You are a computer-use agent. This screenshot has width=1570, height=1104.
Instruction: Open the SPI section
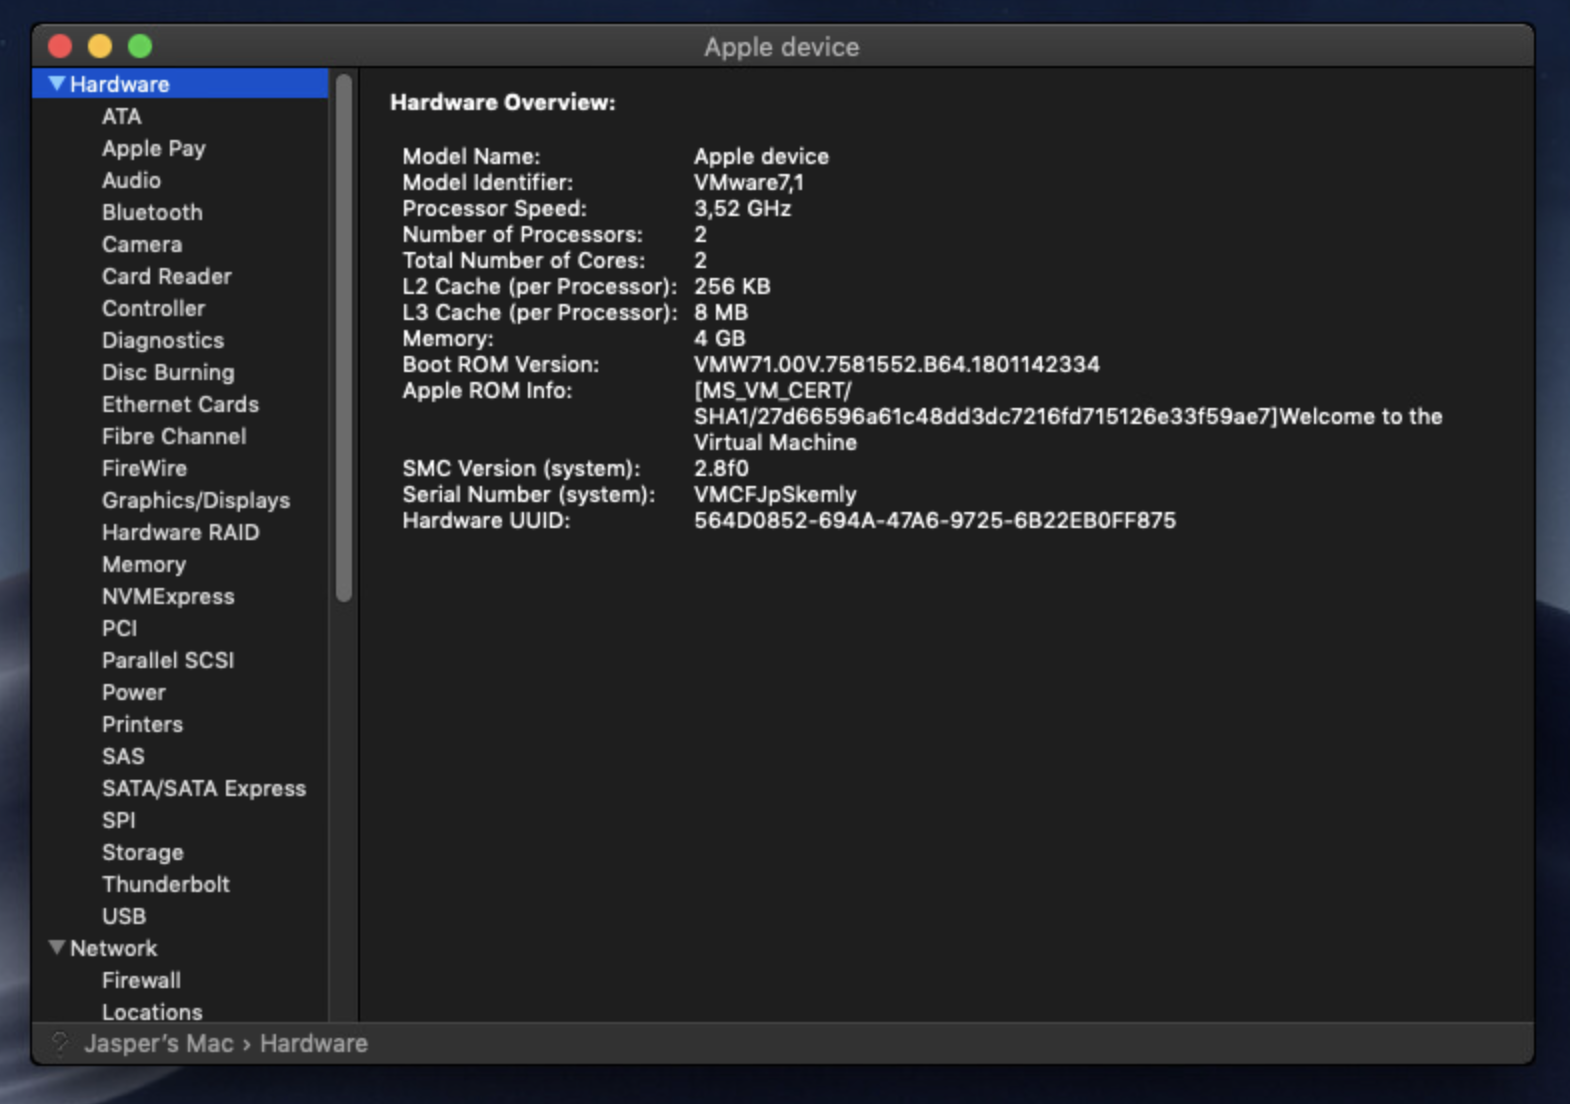click(x=119, y=820)
